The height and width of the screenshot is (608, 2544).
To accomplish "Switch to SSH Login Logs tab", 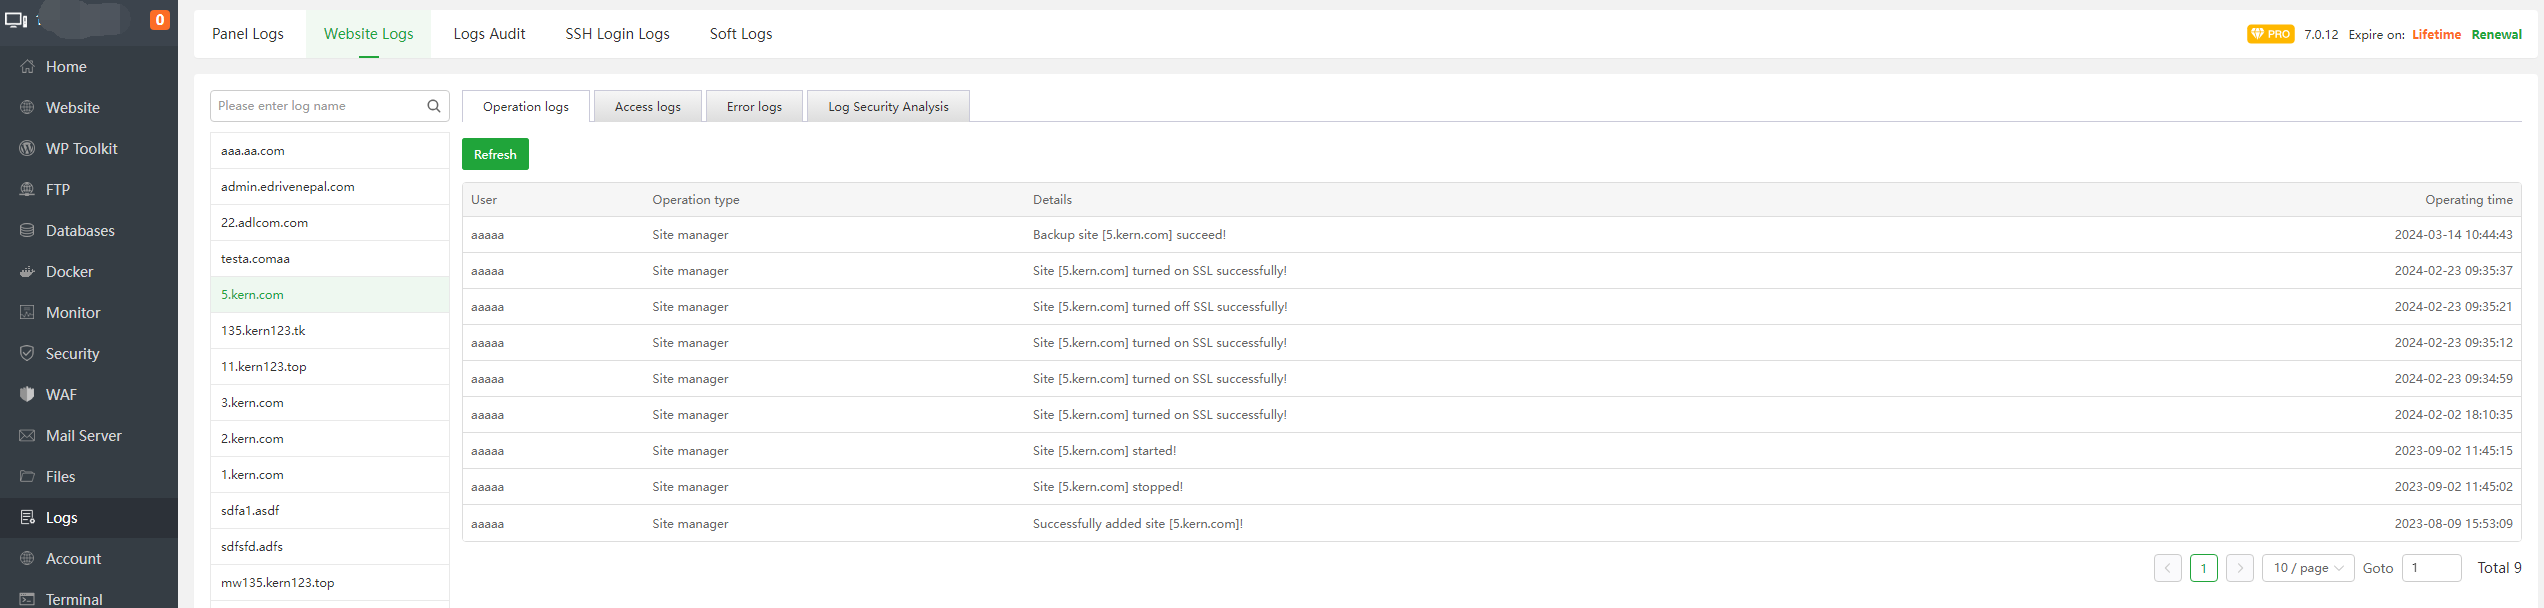I will click(x=617, y=34).
